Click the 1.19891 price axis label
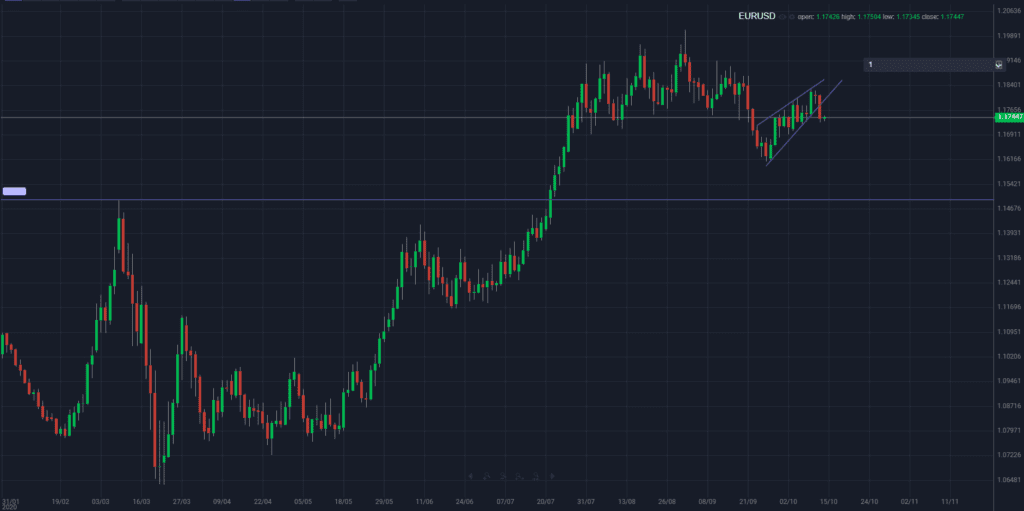Screen dimensions: 1024x511 1009,35
